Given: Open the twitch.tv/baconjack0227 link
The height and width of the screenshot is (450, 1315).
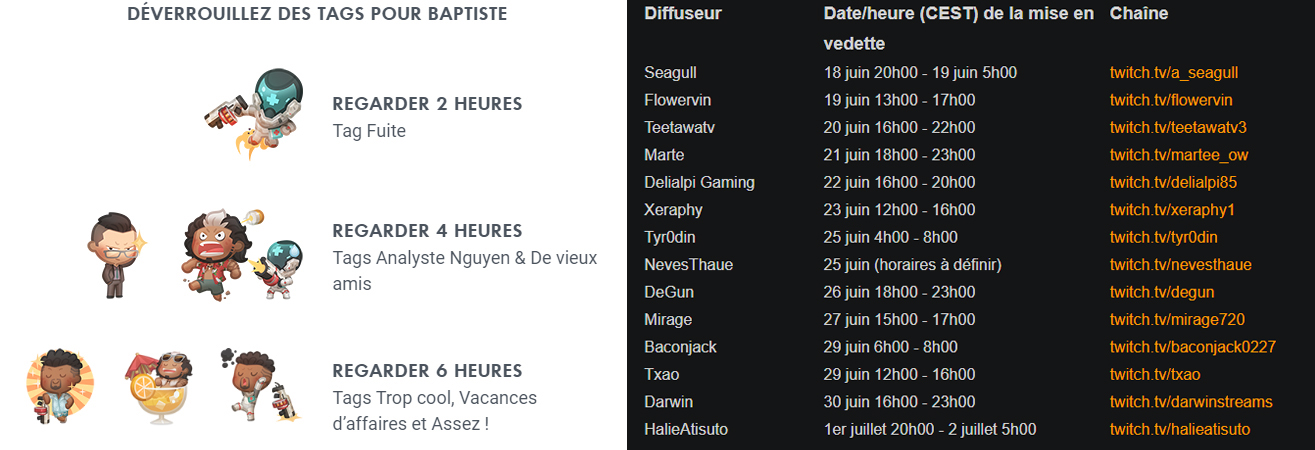Looking at the screenshot, I should click(1193, 347).
